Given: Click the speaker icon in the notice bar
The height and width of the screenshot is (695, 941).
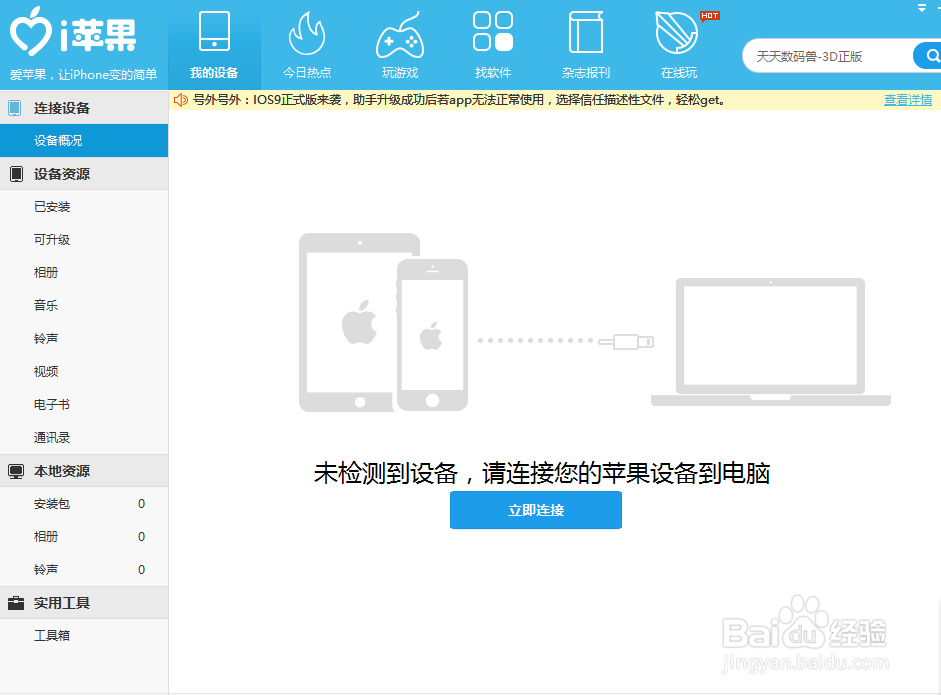Looking at the screenshot, I should (x=182, y=100).
